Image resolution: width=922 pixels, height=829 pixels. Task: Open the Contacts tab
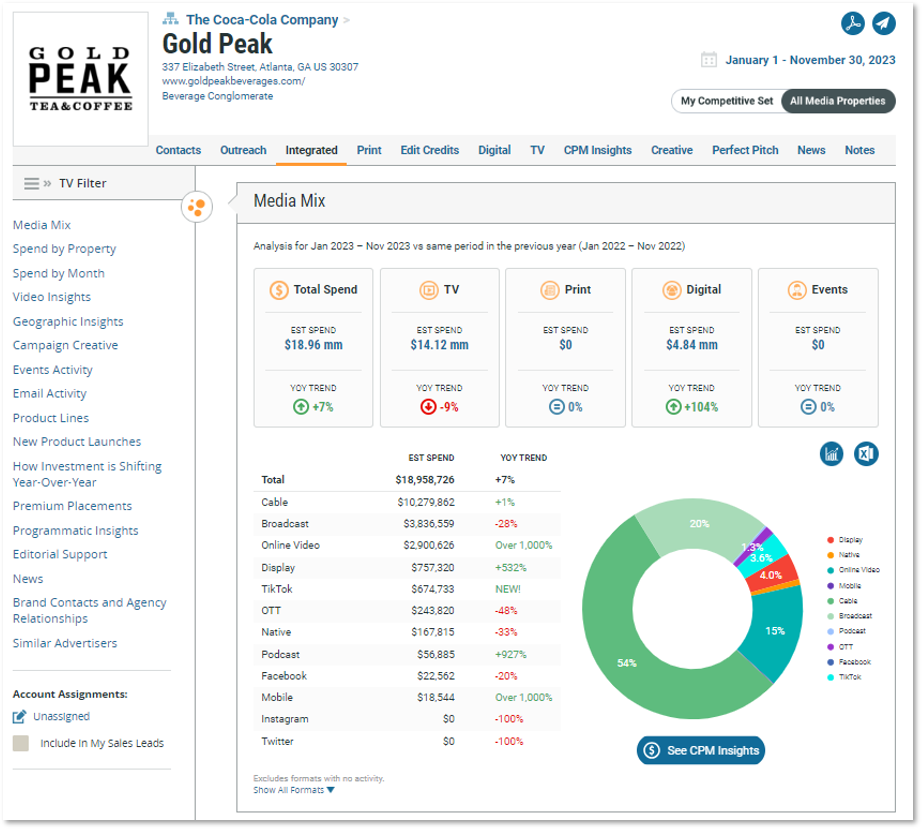[178, 151]
